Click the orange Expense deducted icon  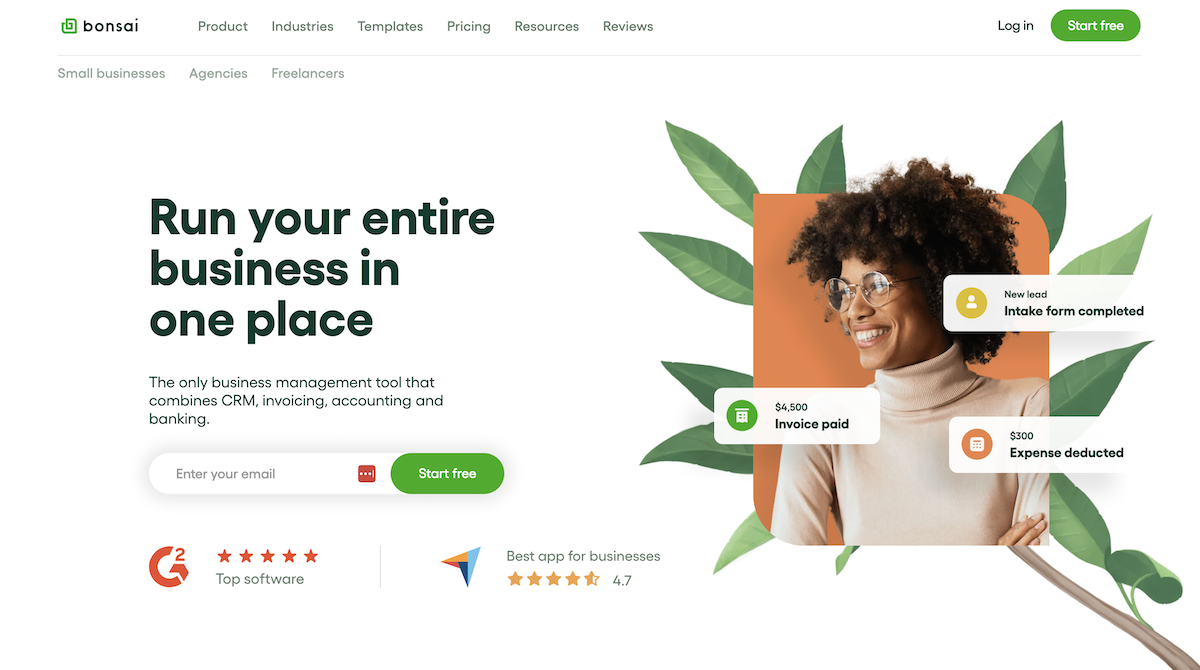[x=977, y=444]
